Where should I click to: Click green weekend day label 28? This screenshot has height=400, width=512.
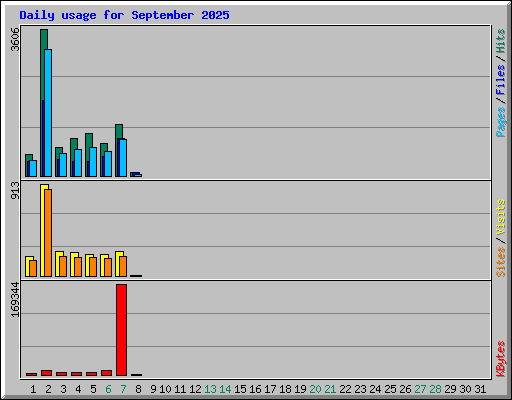coord(435,389)
